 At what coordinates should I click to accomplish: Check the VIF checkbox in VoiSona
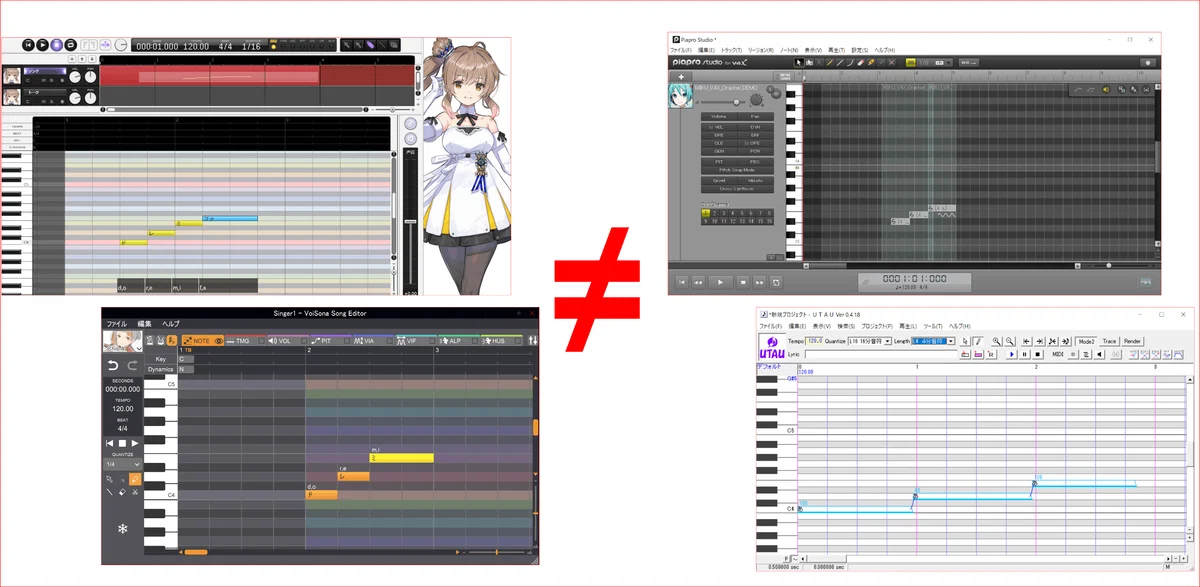coord(432,341)
